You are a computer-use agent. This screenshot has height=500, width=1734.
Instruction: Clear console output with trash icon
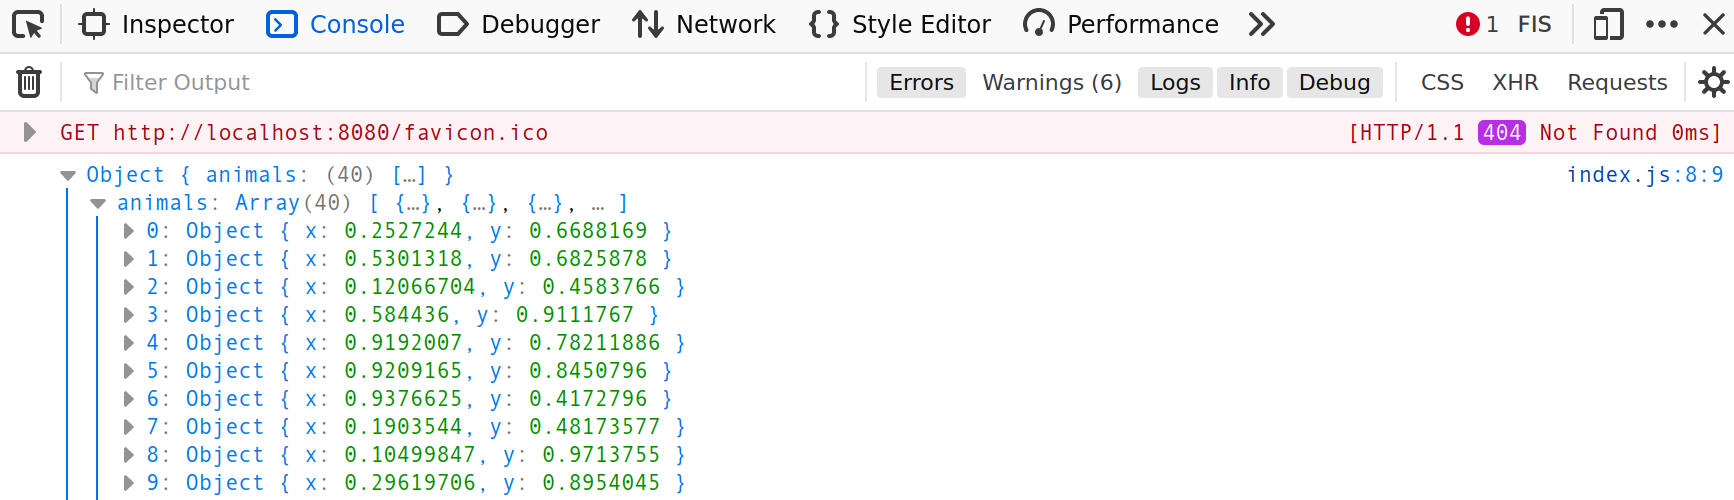pos(29,82)
